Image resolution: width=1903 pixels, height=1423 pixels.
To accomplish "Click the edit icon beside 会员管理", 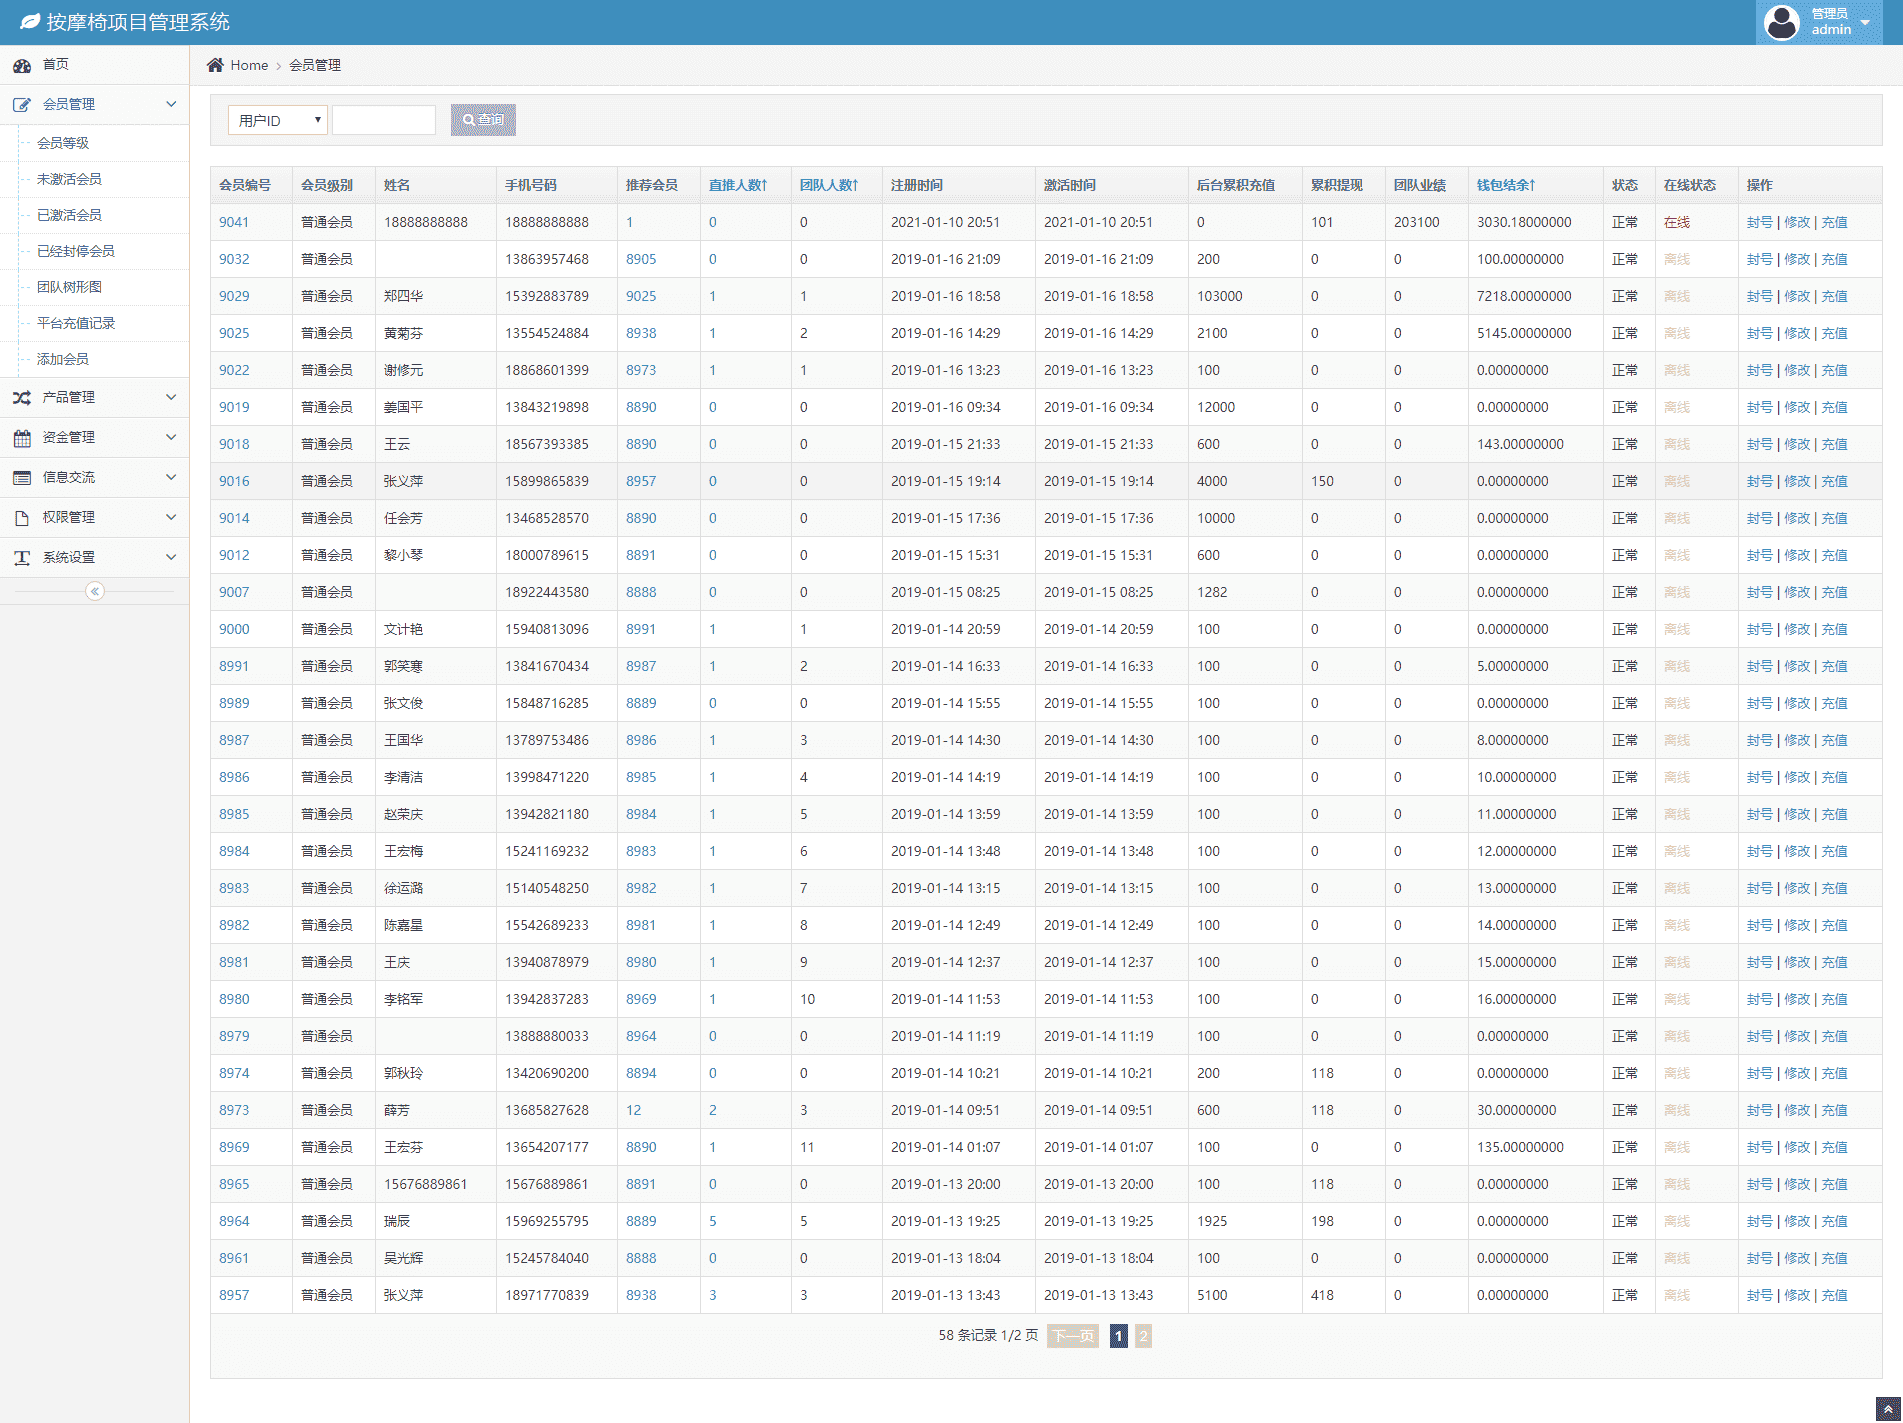I will click(x=22, y=104).
